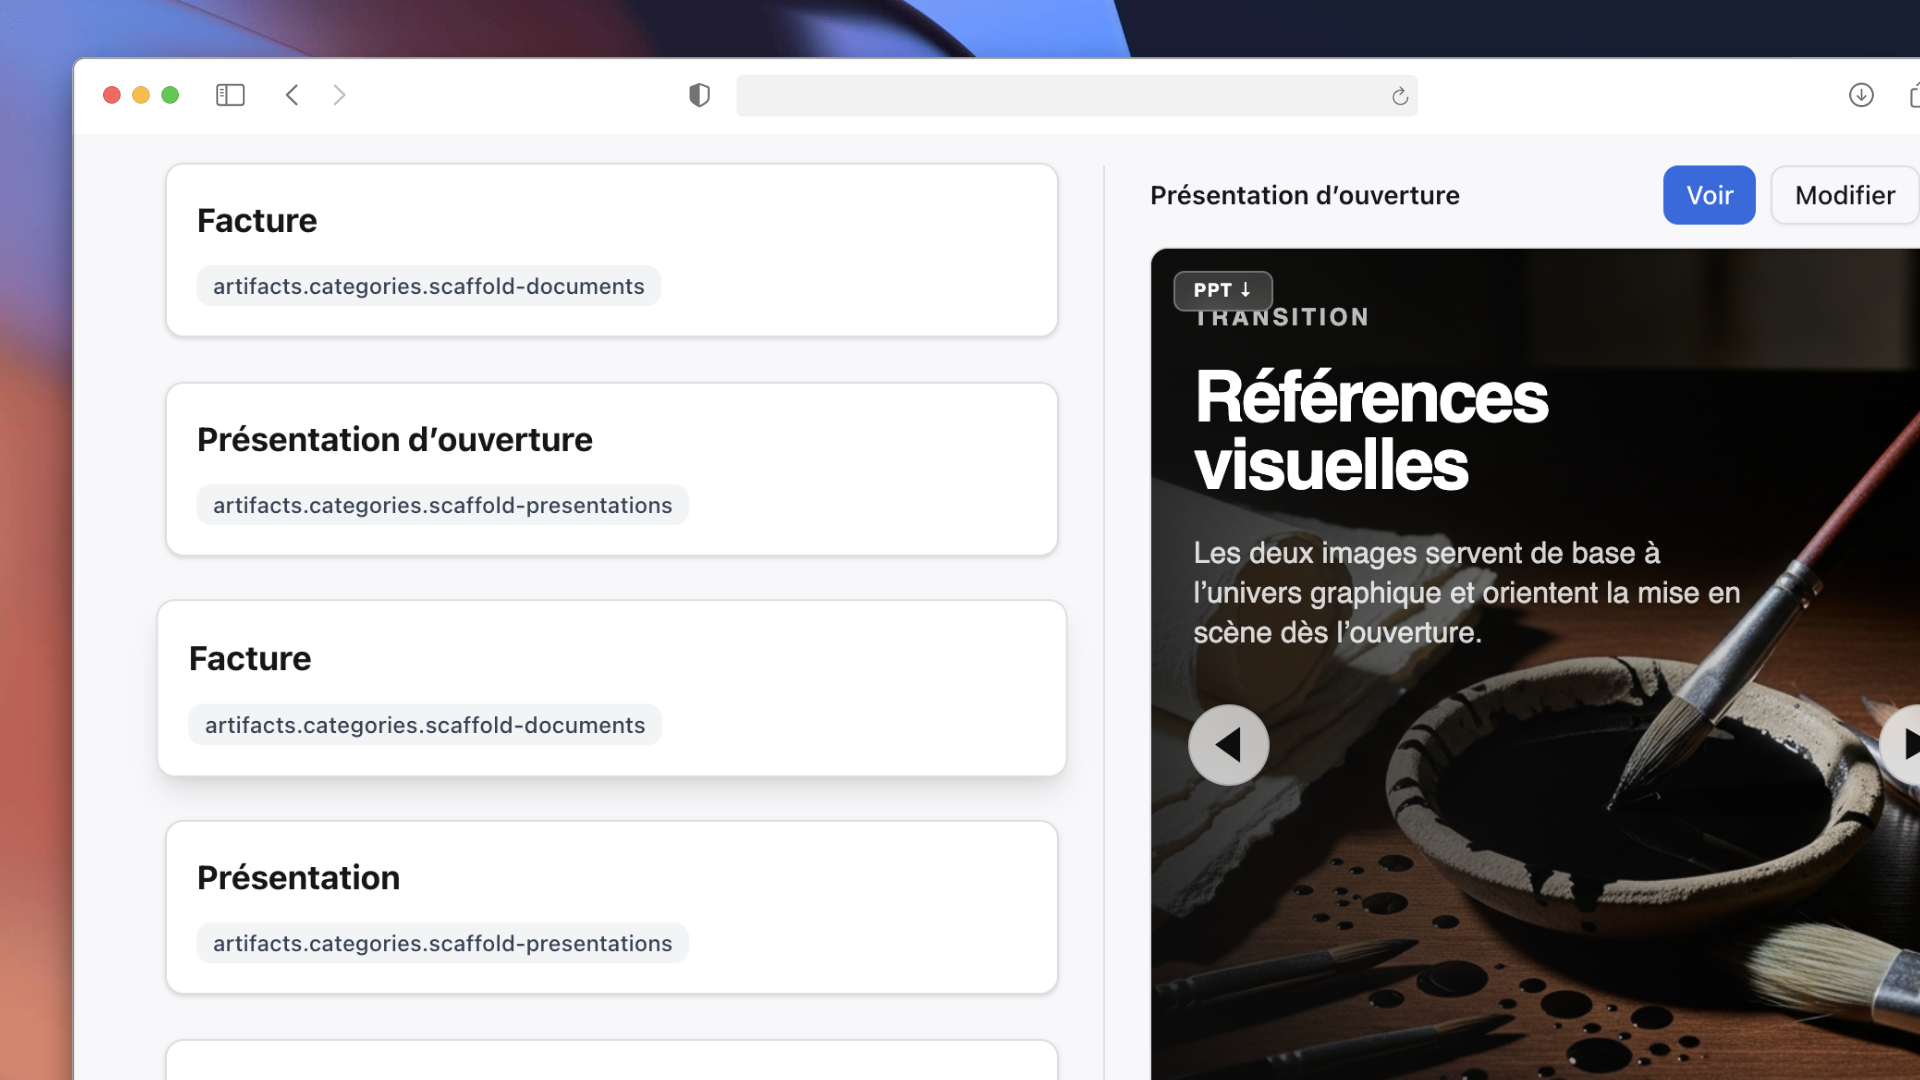Screen dimensions: 1920x1080
Task: Click the scaffold-presentations tag under Présentation
Action: point(442,943)
